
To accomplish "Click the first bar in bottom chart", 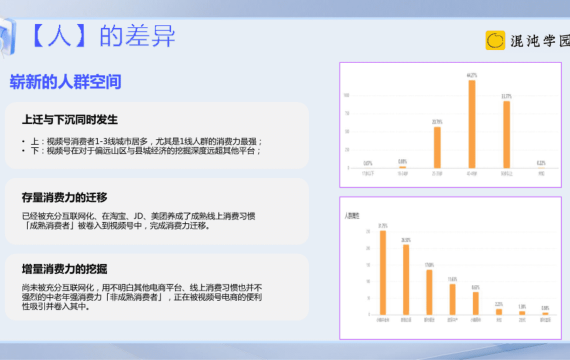I will [x=383, y=273].
